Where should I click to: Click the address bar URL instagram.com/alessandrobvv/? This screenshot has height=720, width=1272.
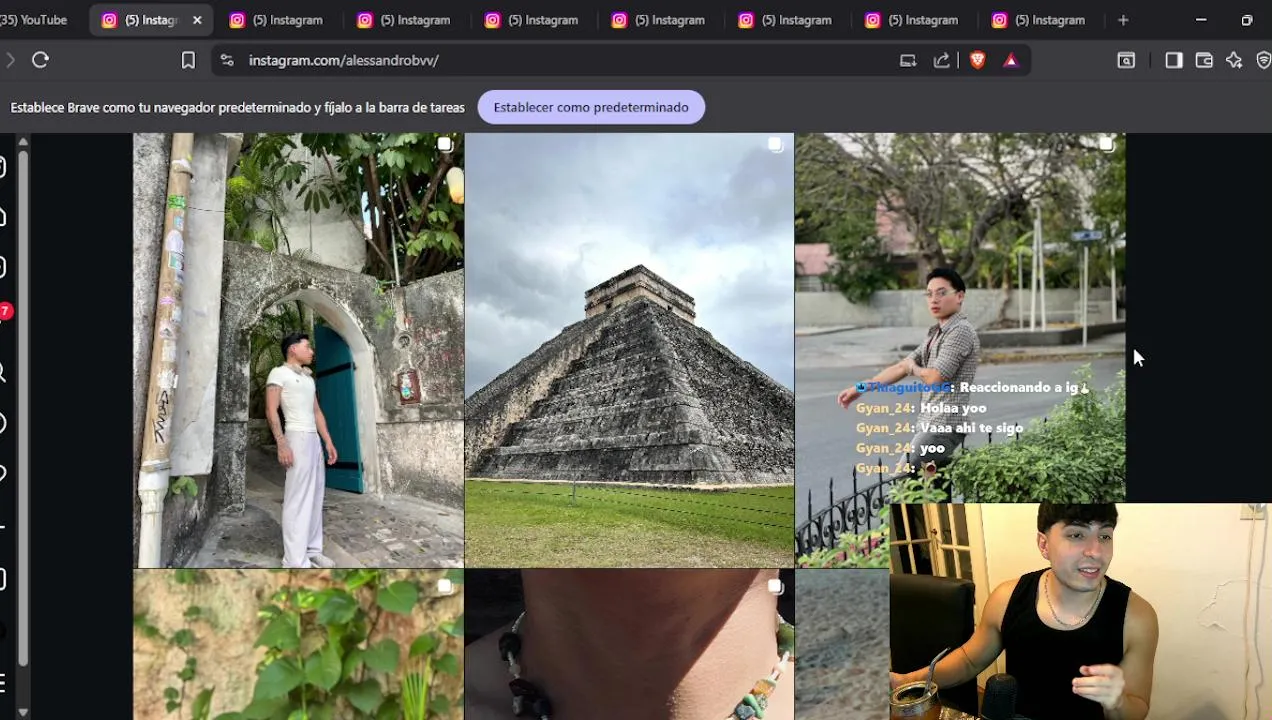click(344, 60)
